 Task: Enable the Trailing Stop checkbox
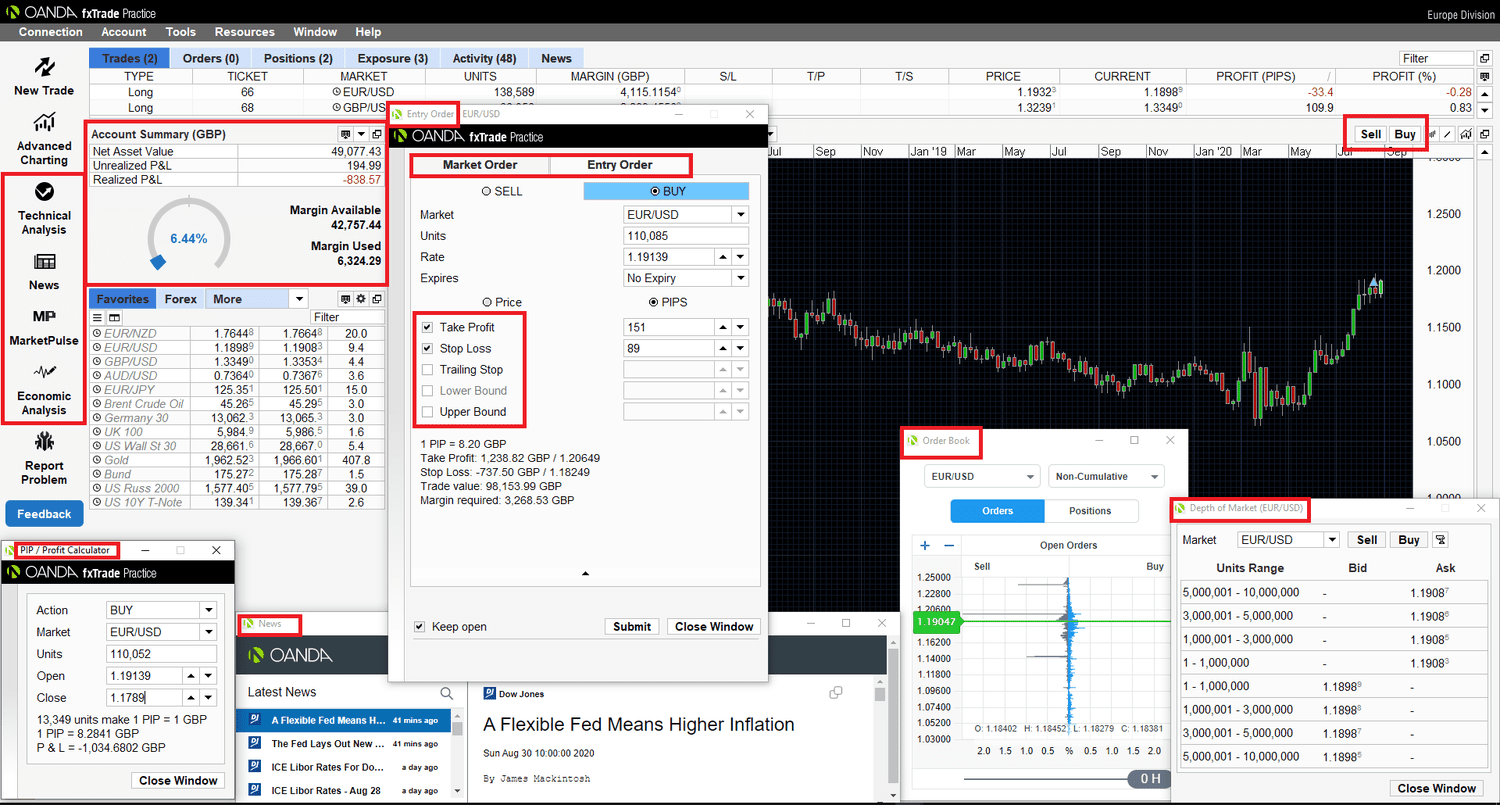point(428,370)
